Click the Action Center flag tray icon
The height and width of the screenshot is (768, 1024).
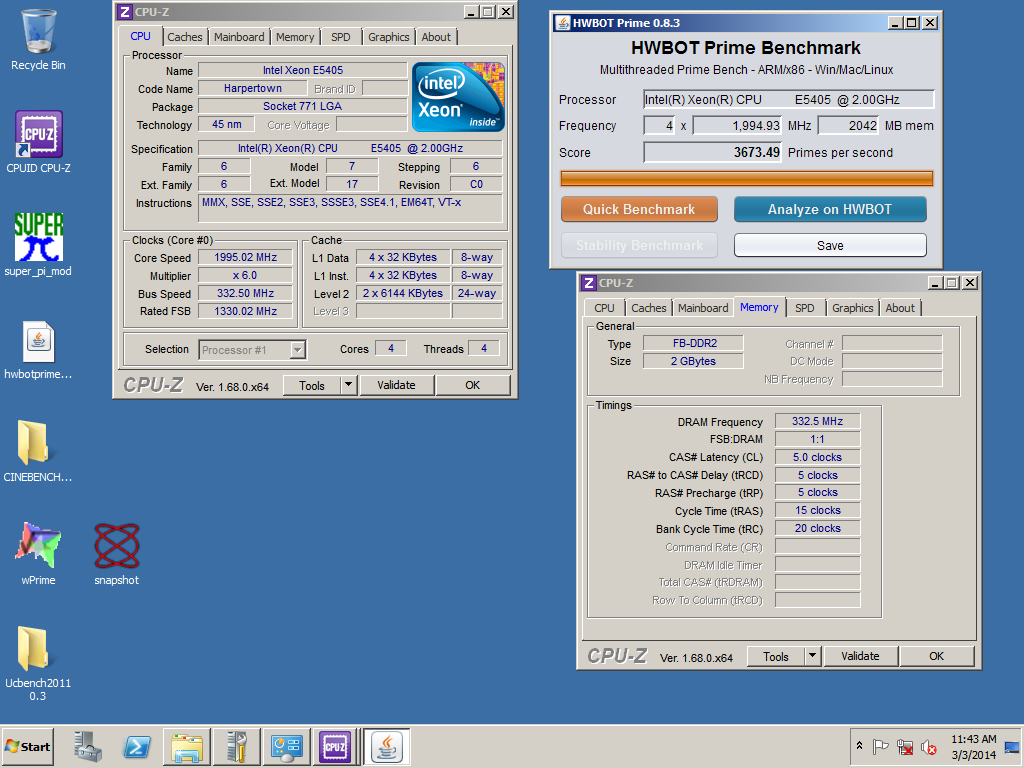point(880,746)
